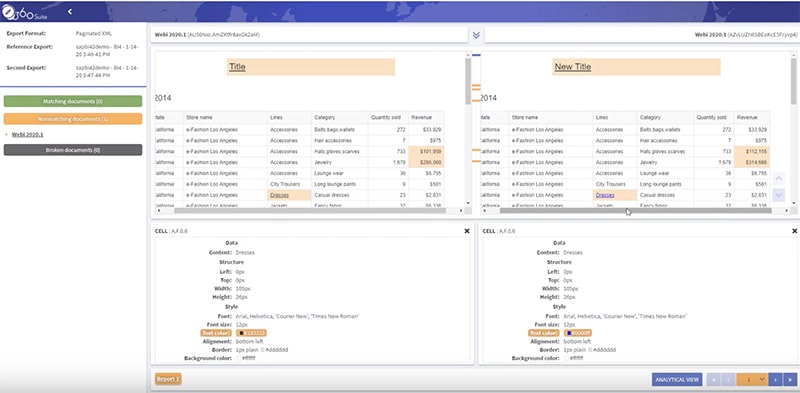Image resolution: width=800 pixels, height=393 pixels.
Task: Show Broken documents (0) list
Action: point(73,150)
